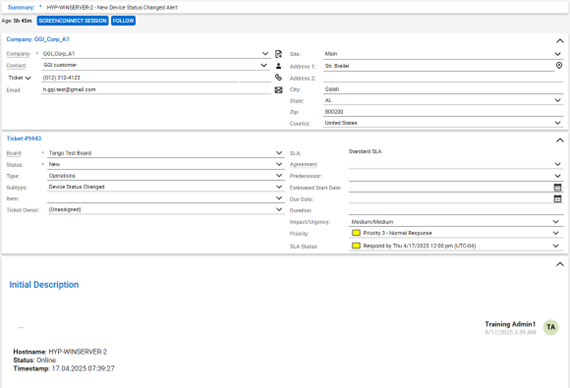The width and height of the screenshot is (570, 388).
Task: Open the Type dropdown
Action: 279,175
